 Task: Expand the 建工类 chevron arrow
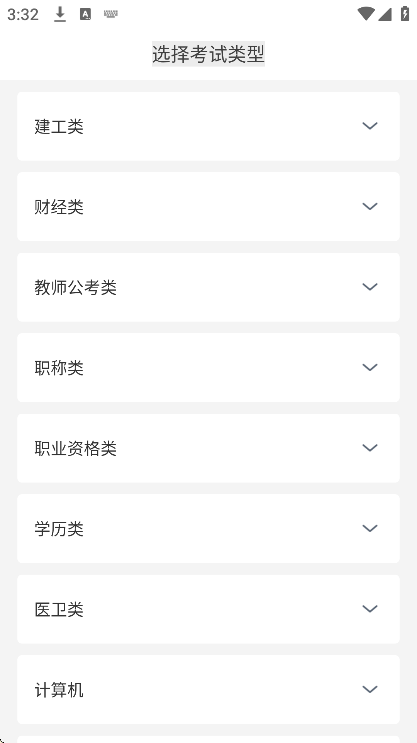(370, 126)
